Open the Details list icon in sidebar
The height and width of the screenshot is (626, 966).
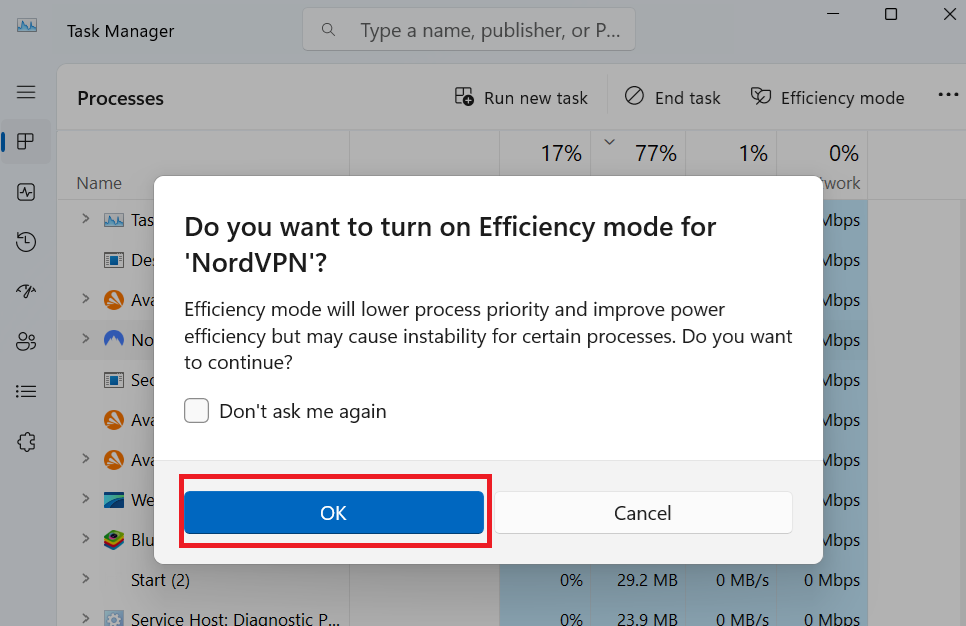[x=26, y=391]
